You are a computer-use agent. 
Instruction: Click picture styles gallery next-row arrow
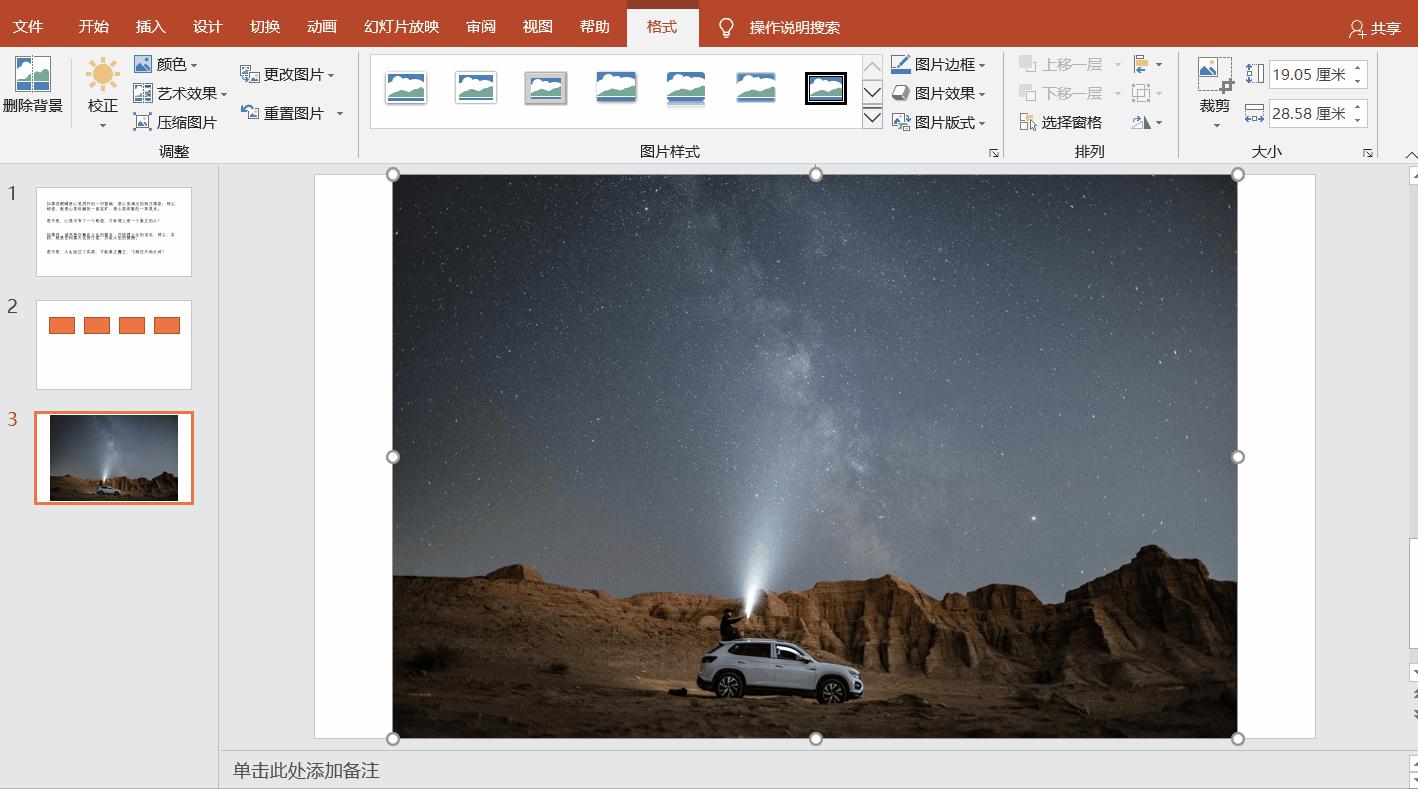[872, 92]
